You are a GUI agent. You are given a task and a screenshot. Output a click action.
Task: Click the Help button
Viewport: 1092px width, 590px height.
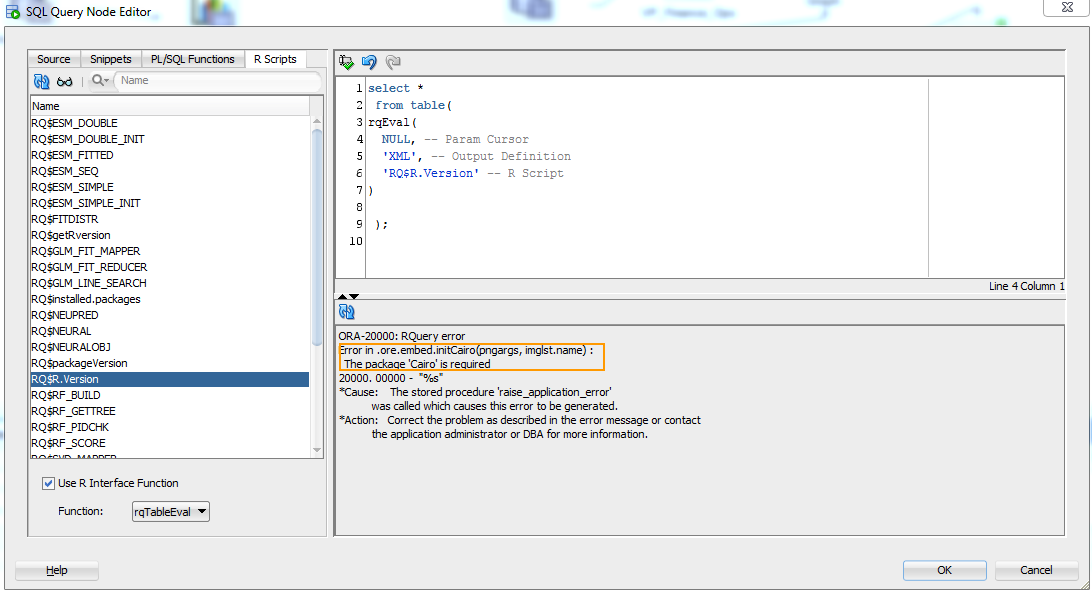[56, 570]
